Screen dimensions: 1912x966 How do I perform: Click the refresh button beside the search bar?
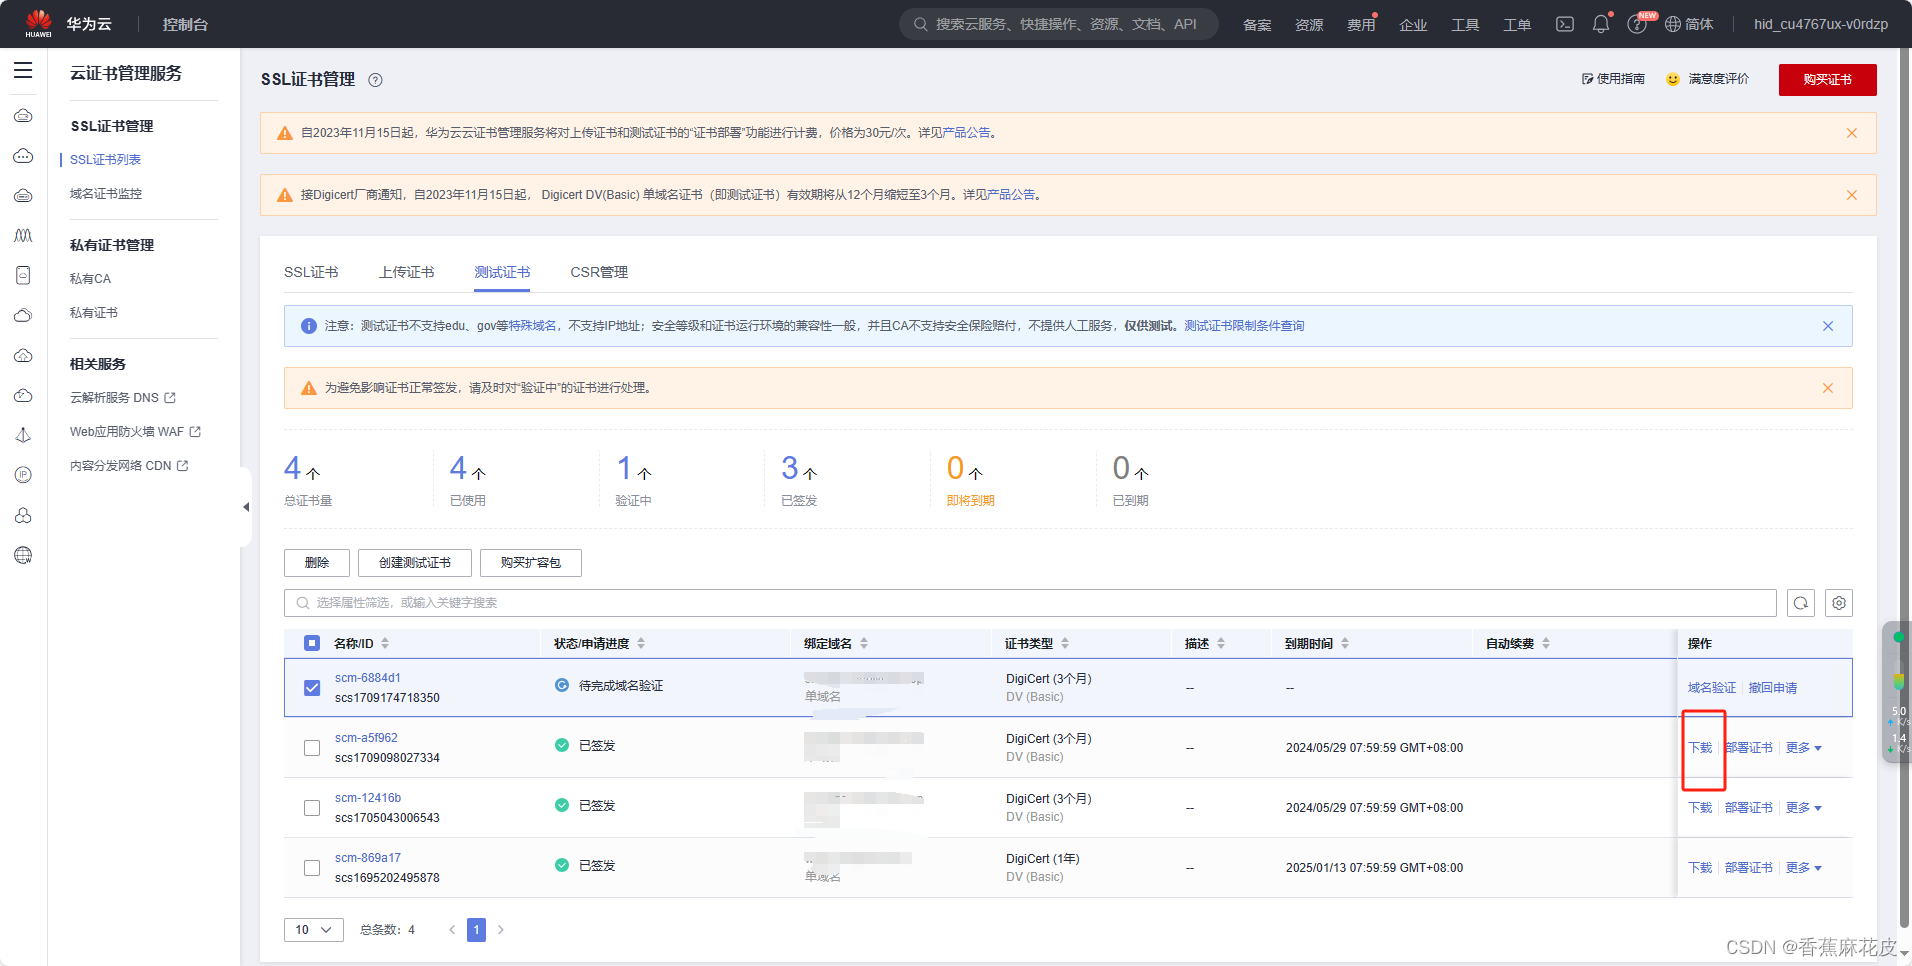pos(1800,603)
